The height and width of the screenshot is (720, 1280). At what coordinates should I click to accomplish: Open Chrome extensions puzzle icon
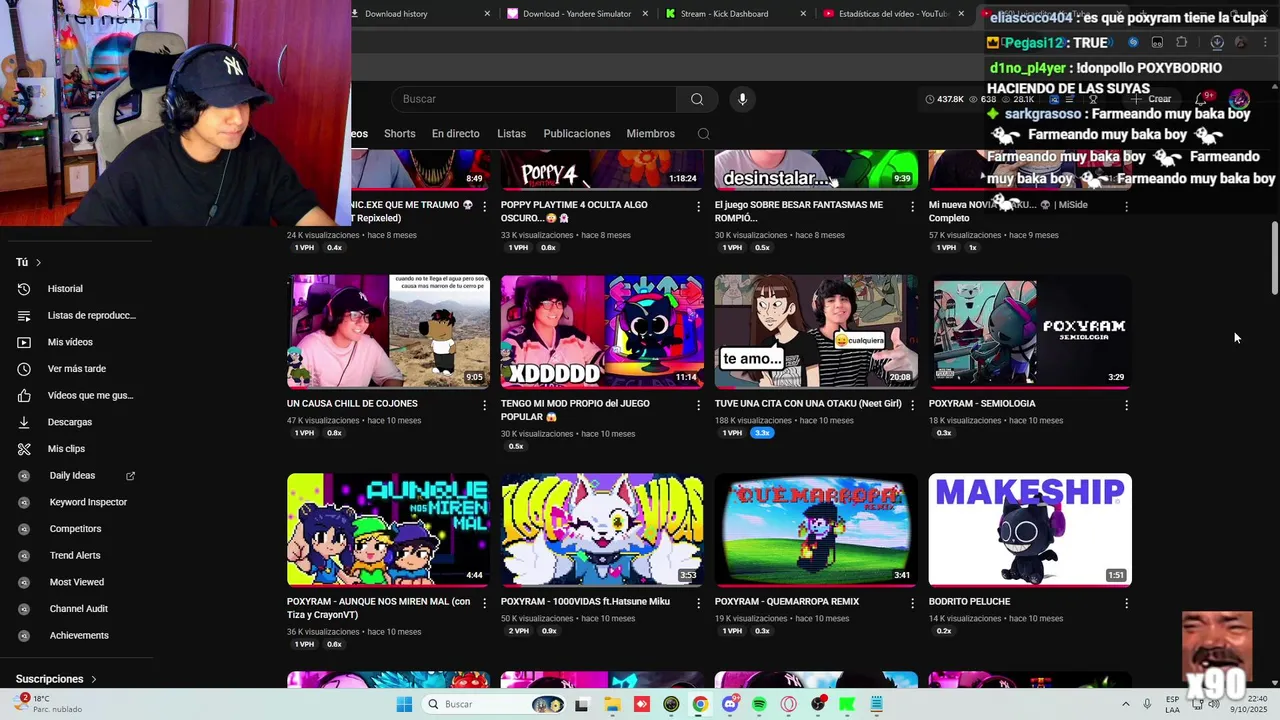[1181, 42]
